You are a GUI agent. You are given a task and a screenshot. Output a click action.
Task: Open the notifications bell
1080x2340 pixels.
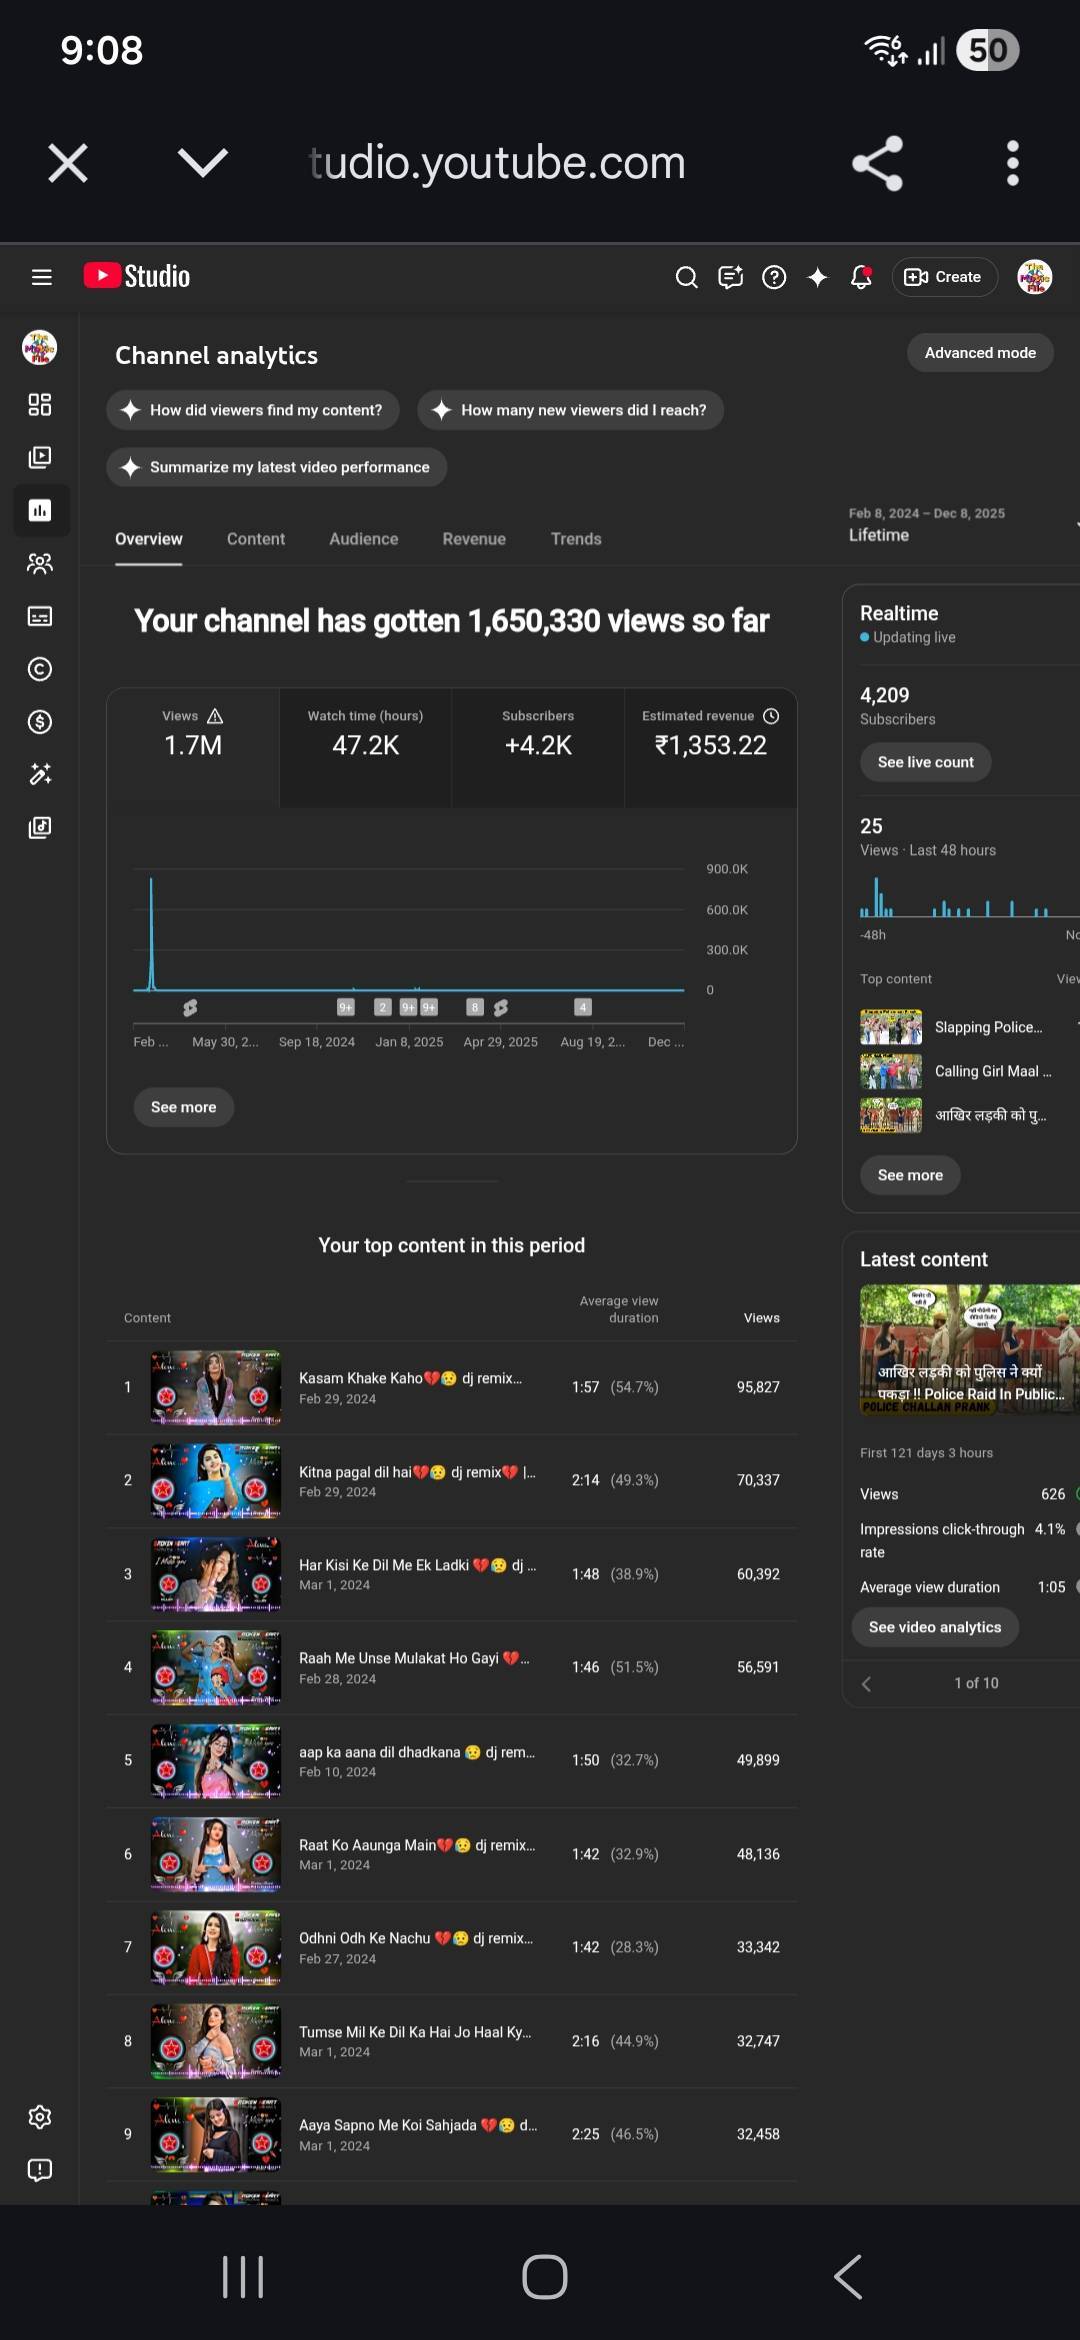pyautogui.click(x=861, y=277)
